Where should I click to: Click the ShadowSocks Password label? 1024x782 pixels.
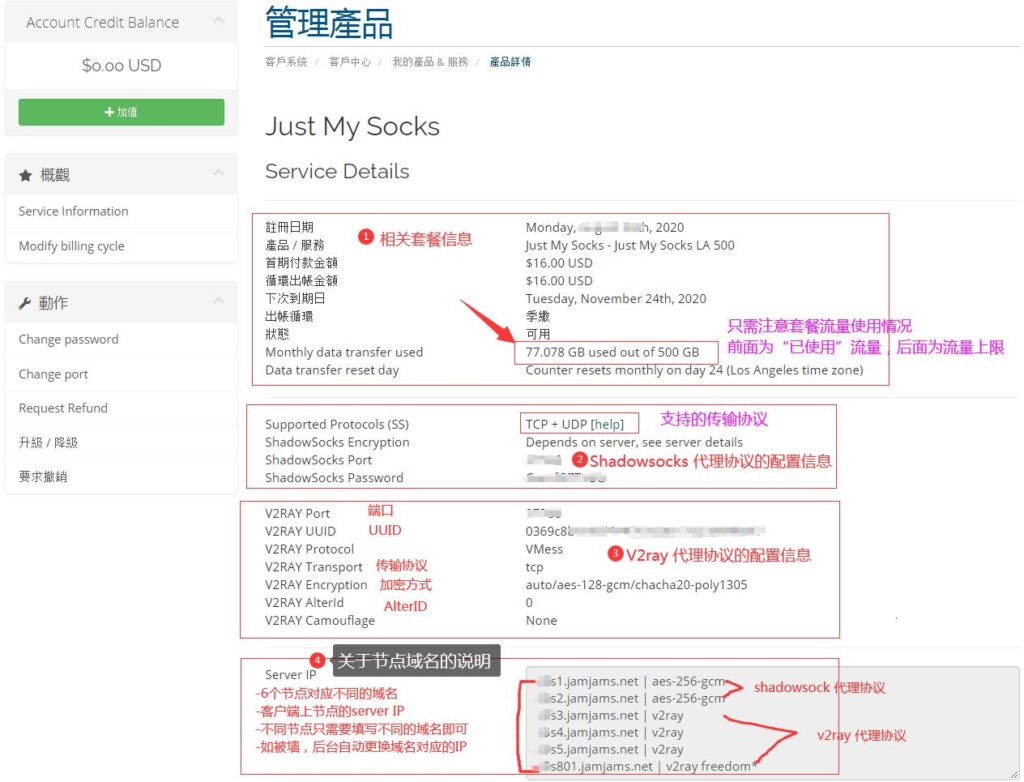click(x=334, y=478)
